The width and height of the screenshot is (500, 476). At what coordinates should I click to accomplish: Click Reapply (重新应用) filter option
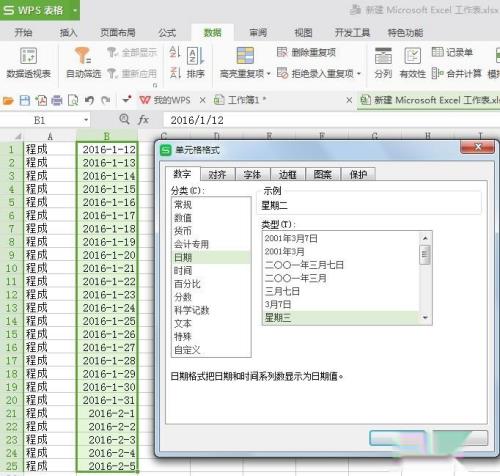132,73
